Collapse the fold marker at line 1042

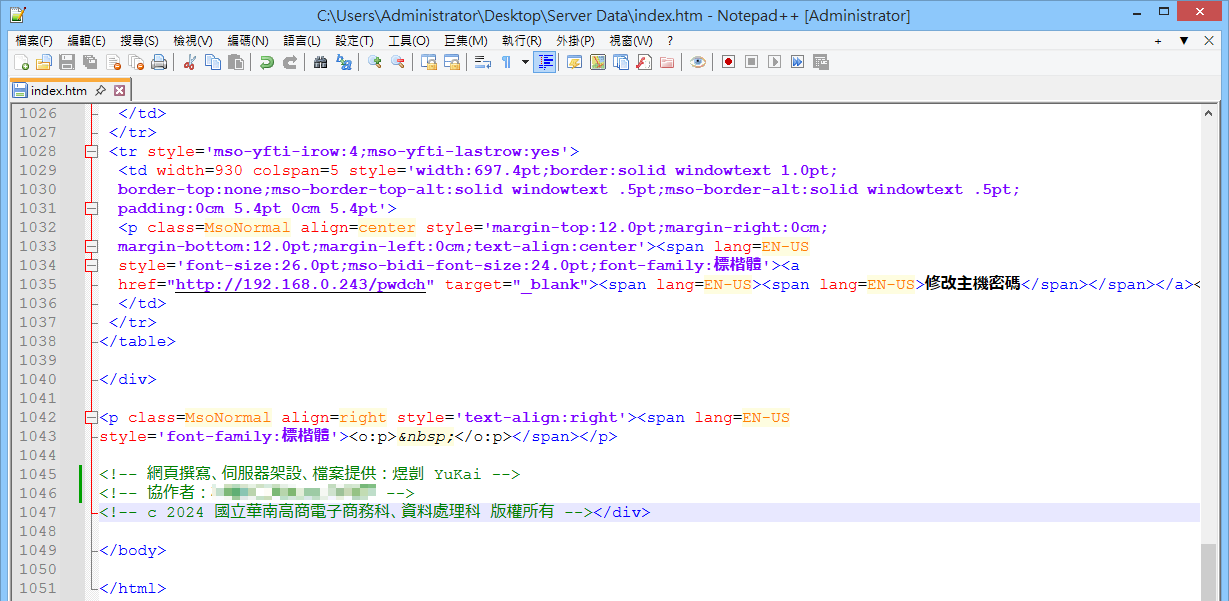point(92,418)
